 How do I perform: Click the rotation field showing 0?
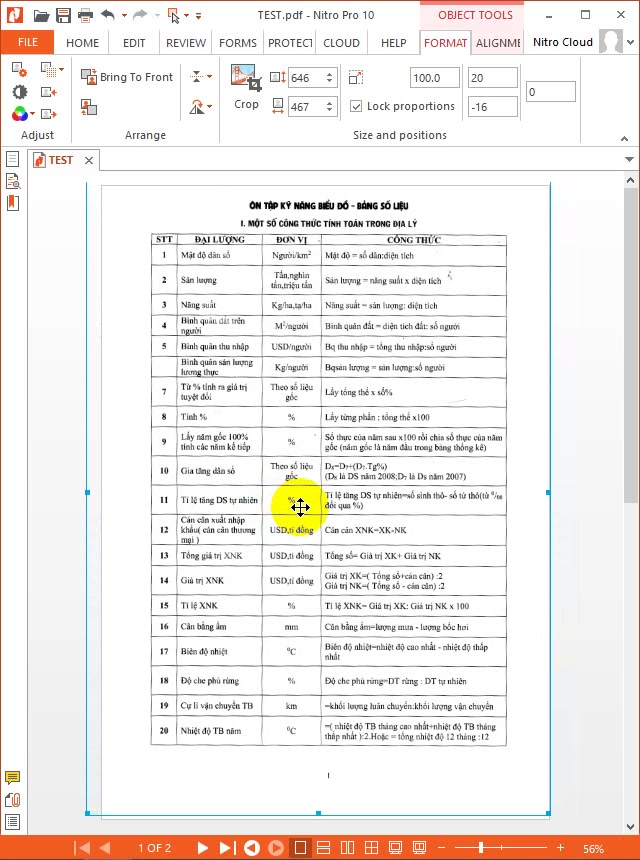551,92
